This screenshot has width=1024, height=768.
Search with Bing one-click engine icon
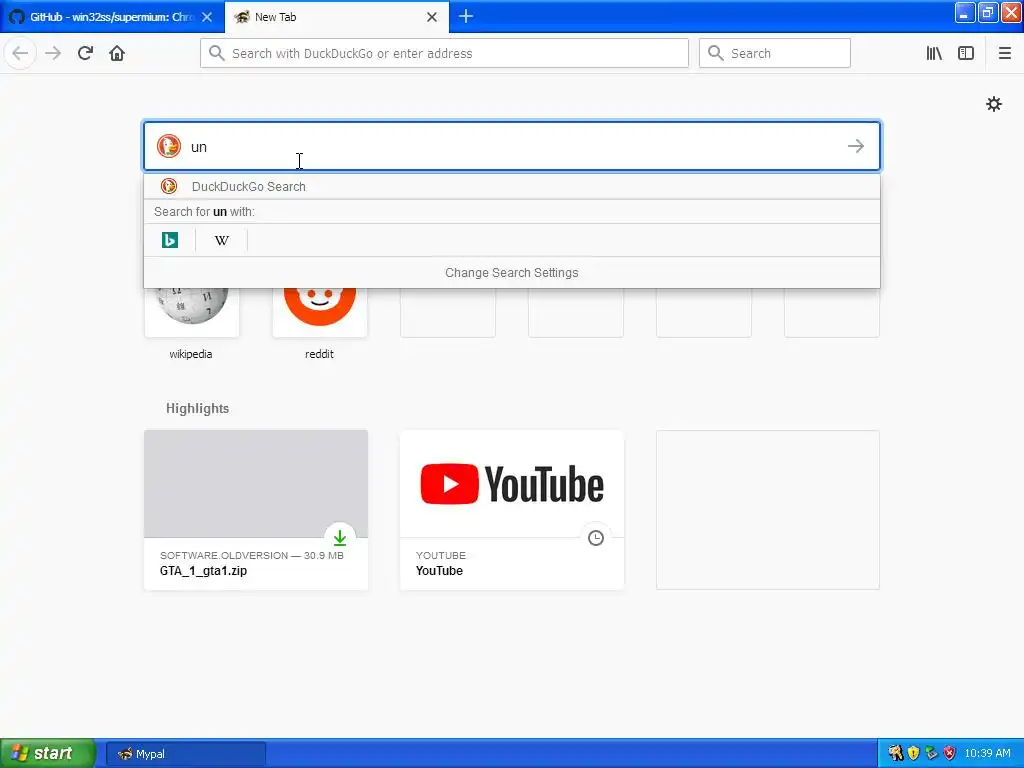point(170,240)
